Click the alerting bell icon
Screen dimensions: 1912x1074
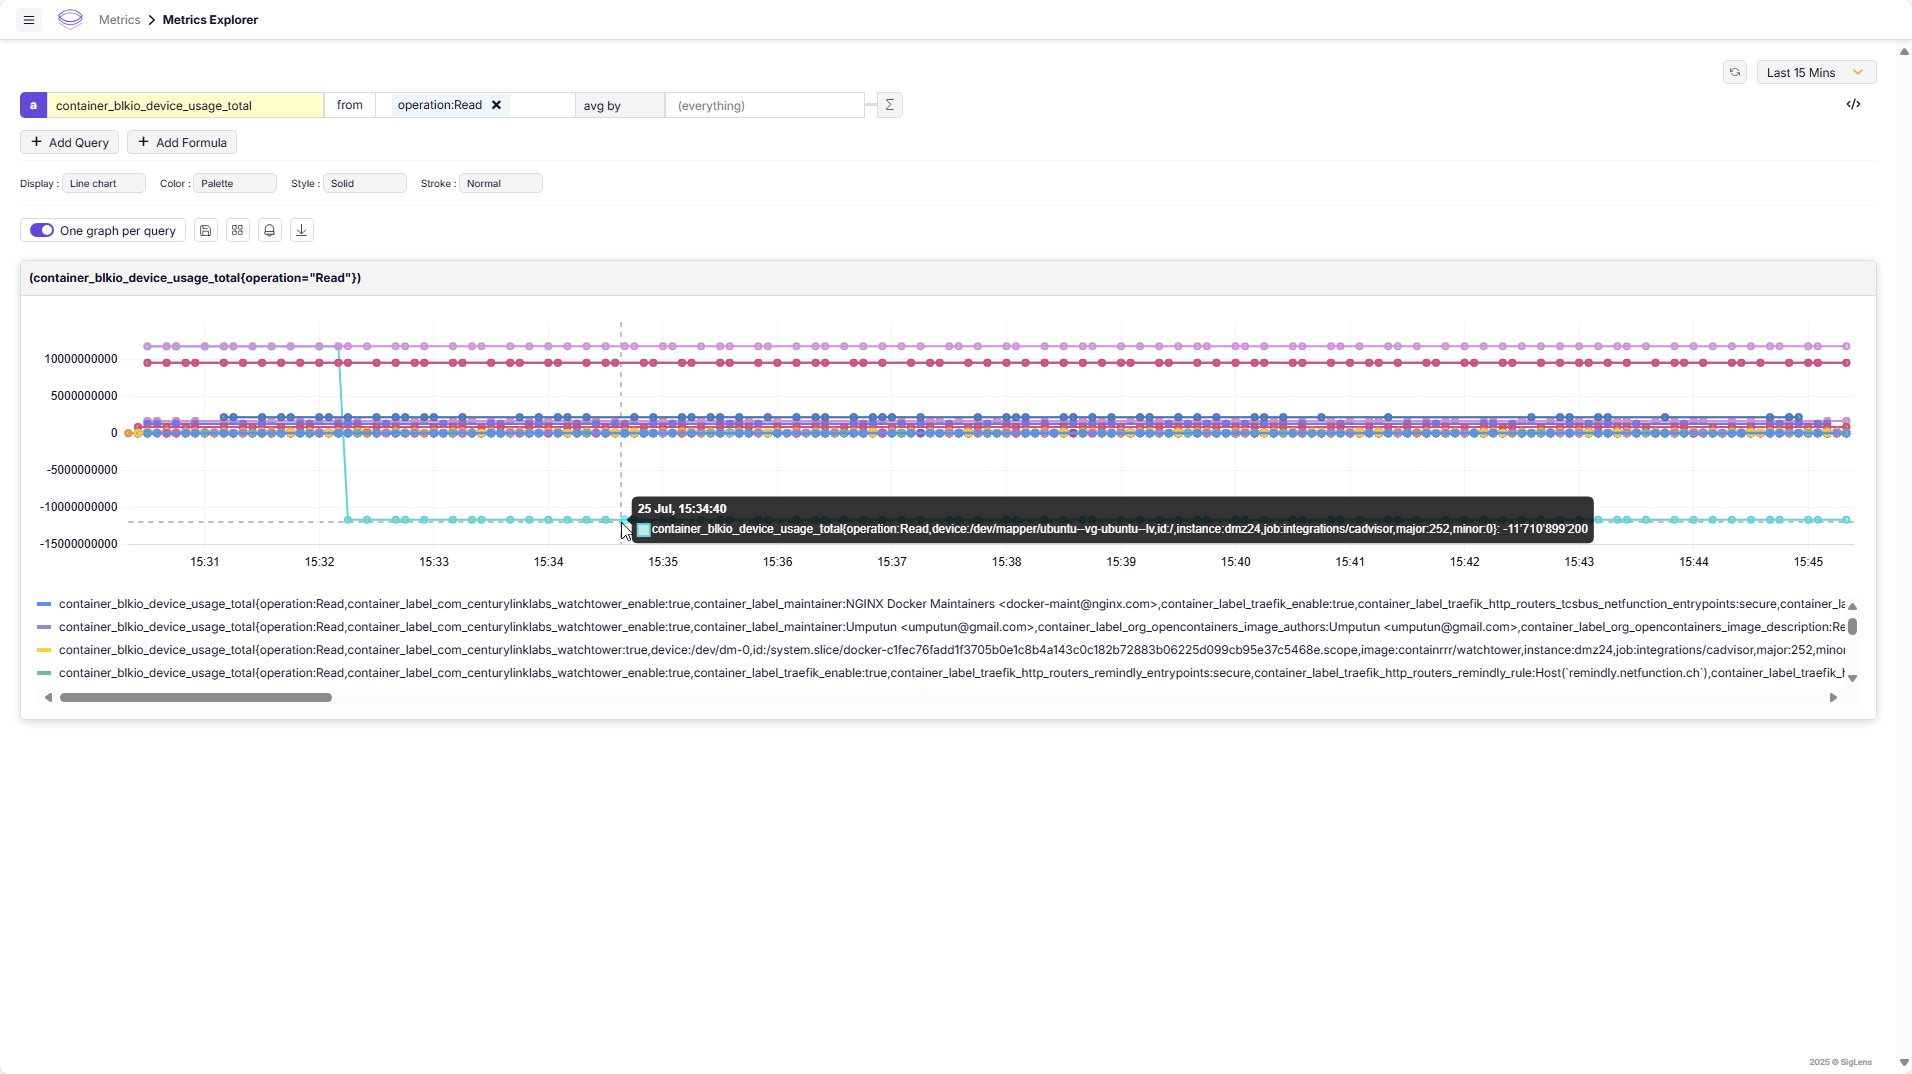tap(269, 230)
